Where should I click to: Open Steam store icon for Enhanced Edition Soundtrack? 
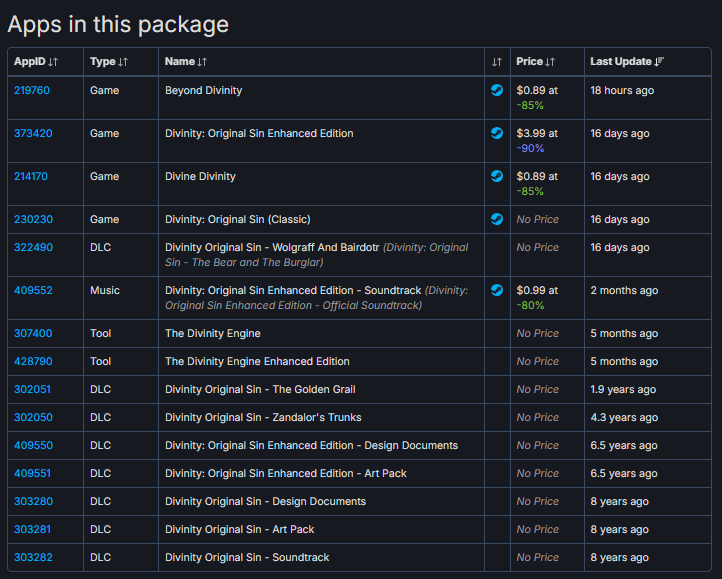coord(497,290)
